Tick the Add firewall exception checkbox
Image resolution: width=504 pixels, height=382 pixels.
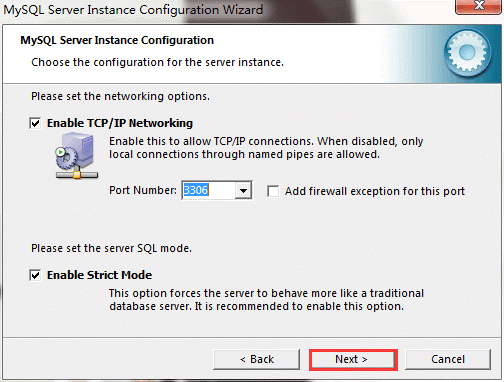(273, 191)
